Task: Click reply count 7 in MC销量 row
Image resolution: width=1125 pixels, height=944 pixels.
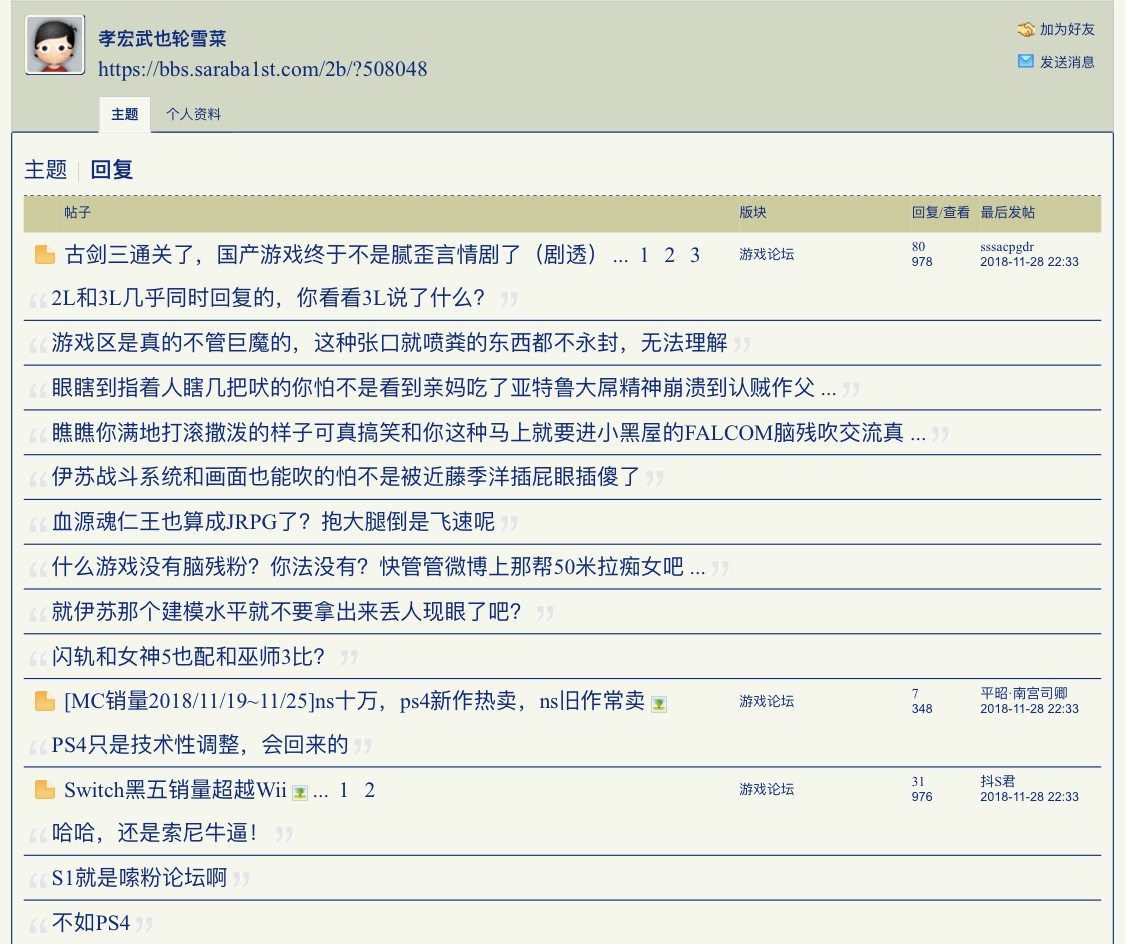Action: tap(915, 694)
